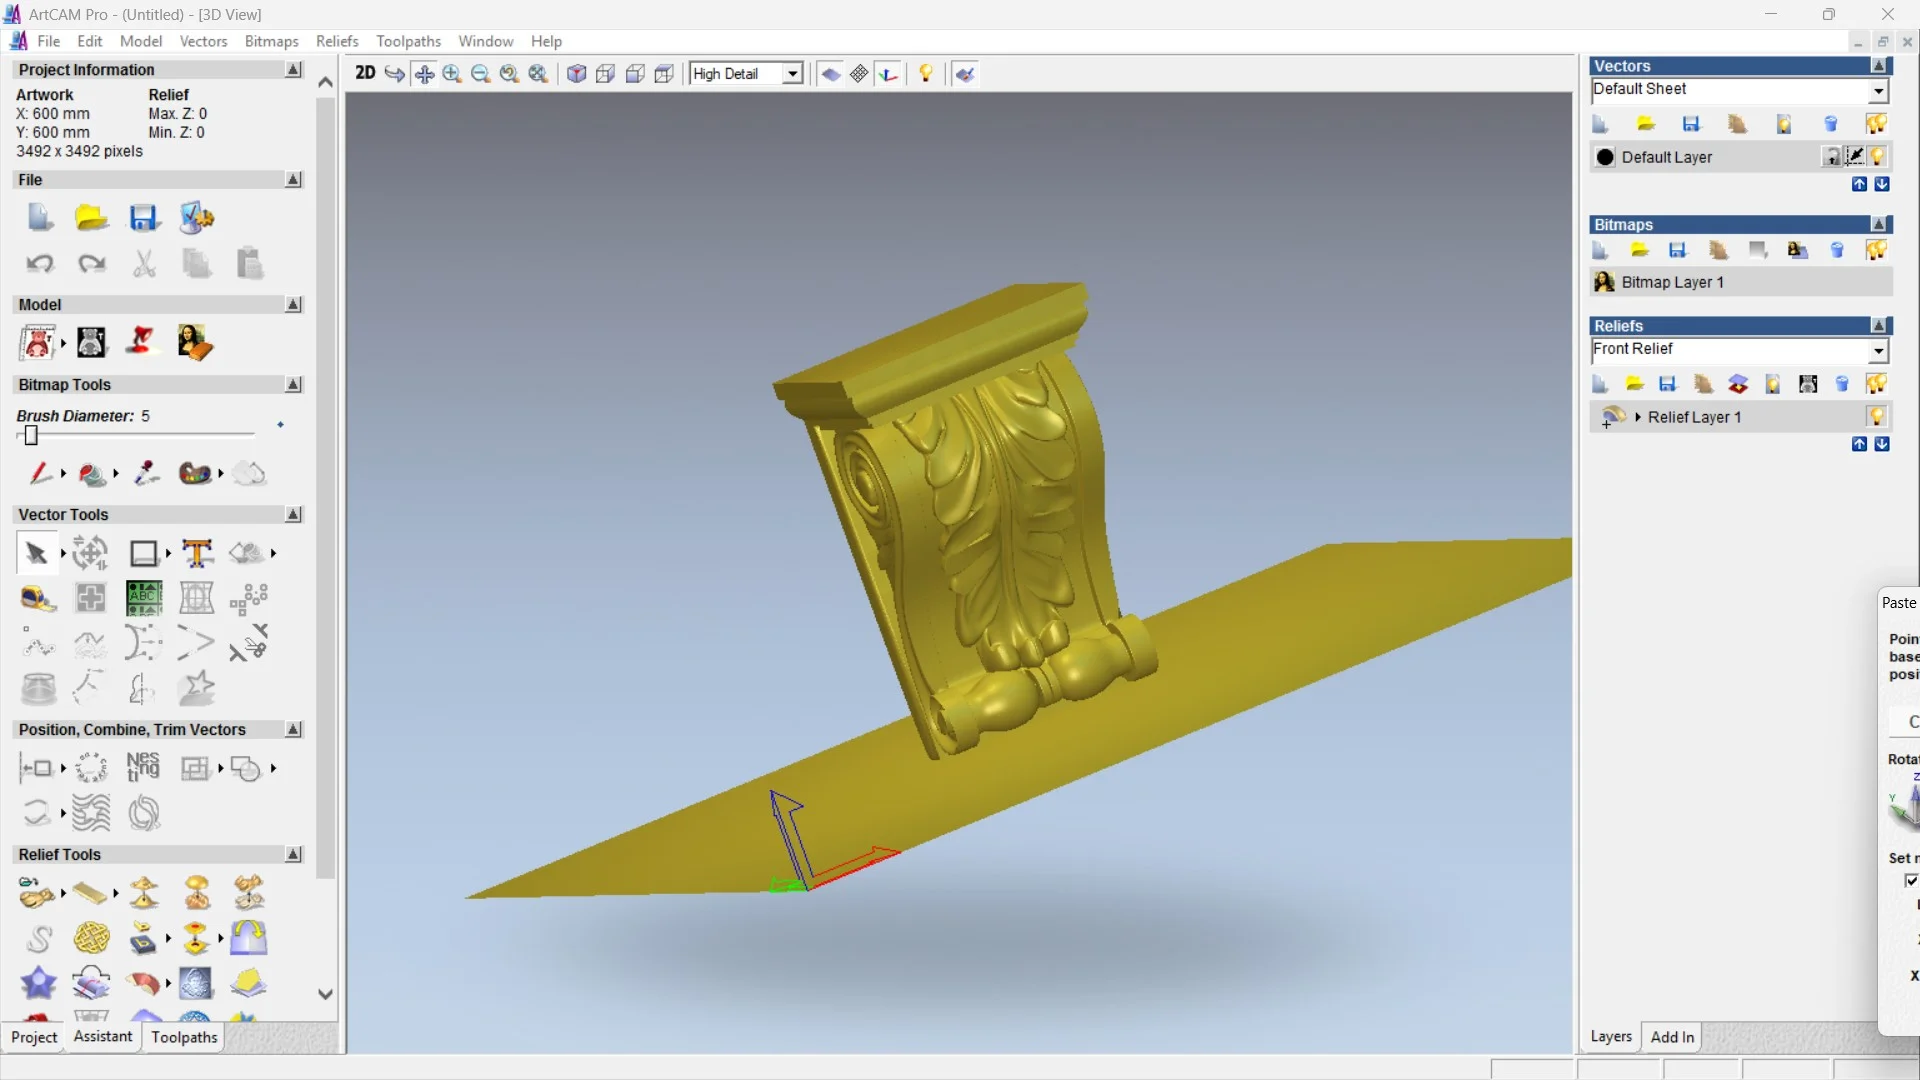
Task: Click the Save file disk icon
Action: [x=143, y=218]
